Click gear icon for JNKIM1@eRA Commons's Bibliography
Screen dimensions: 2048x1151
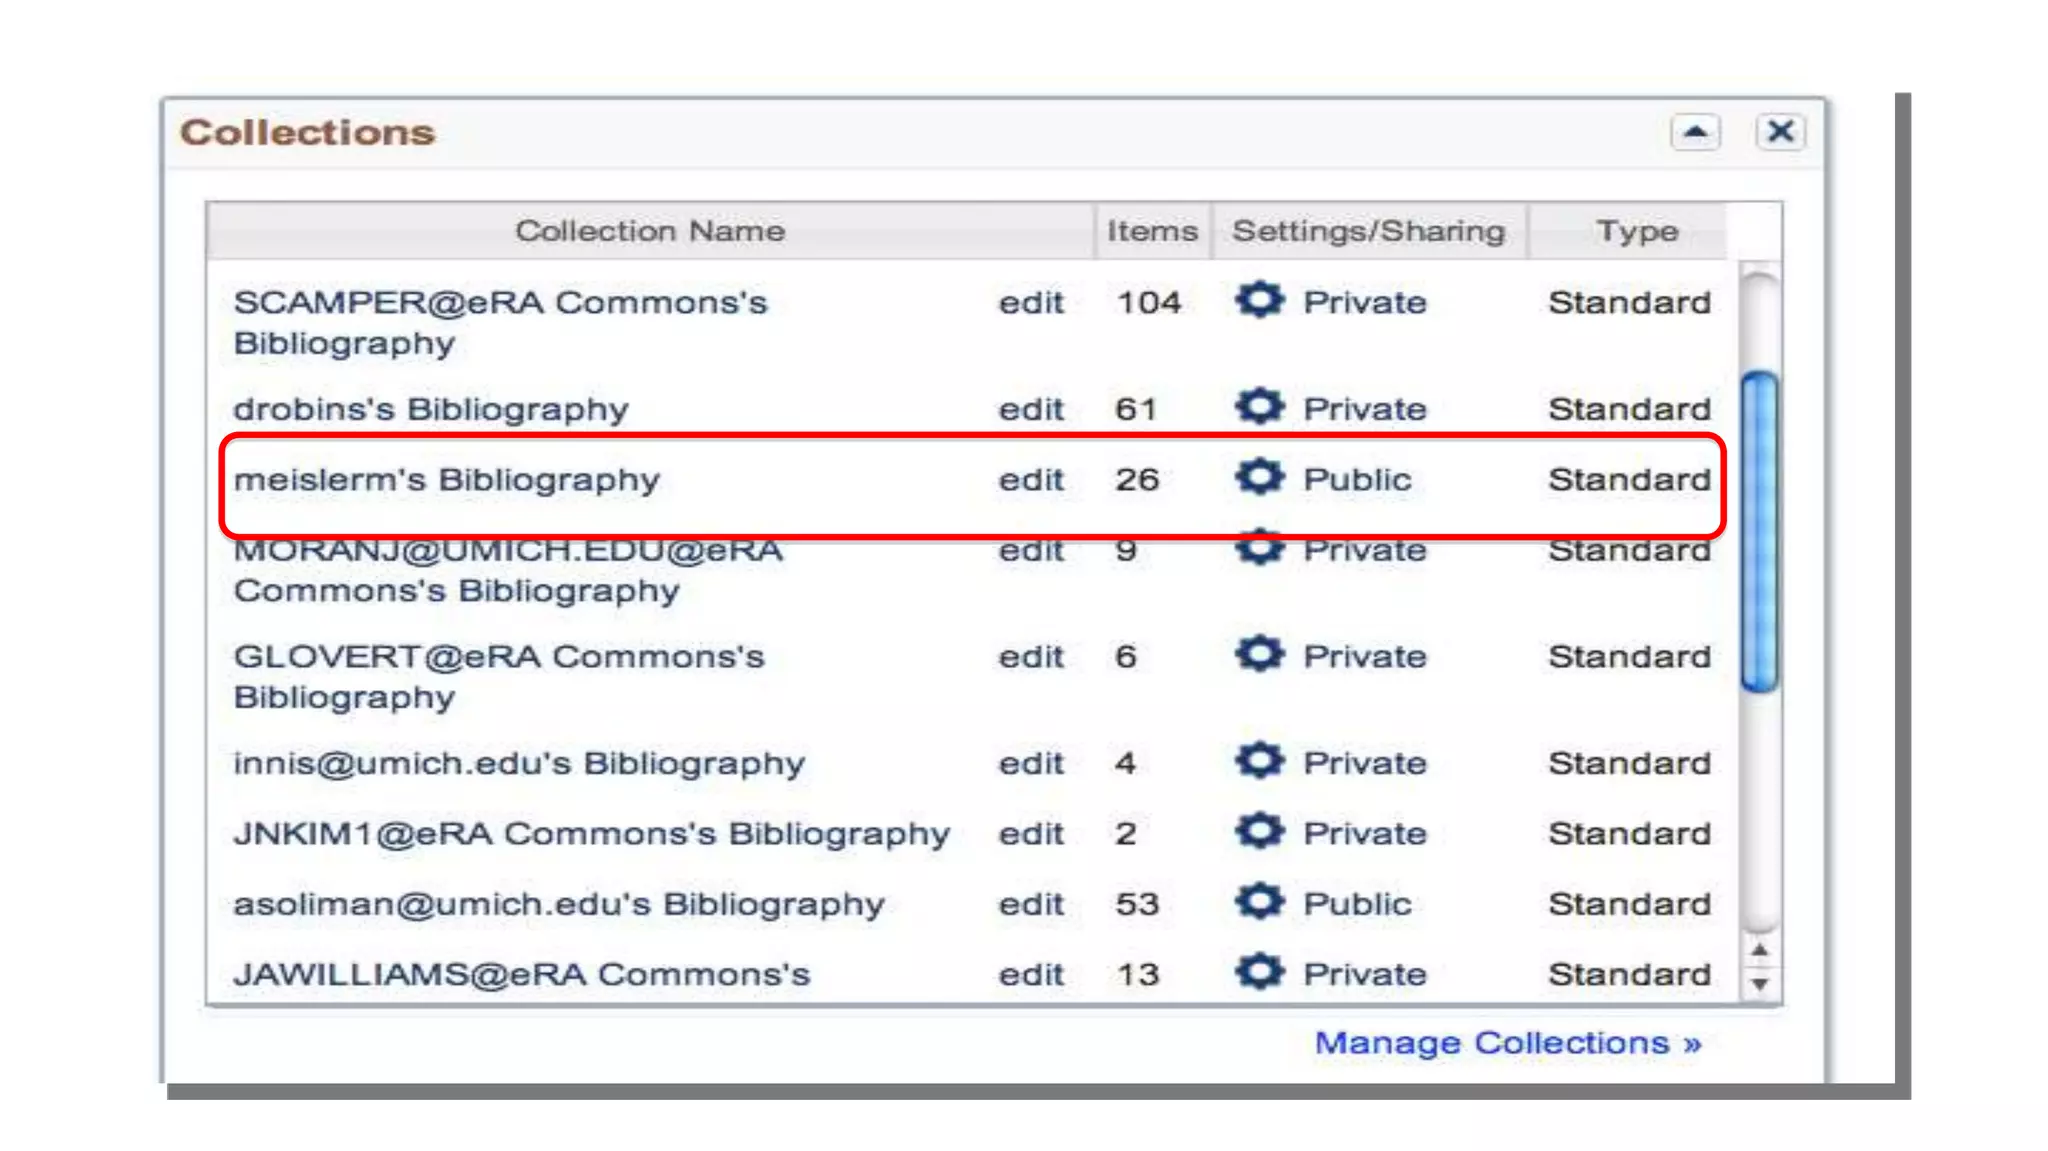[x=1259, y=831]
